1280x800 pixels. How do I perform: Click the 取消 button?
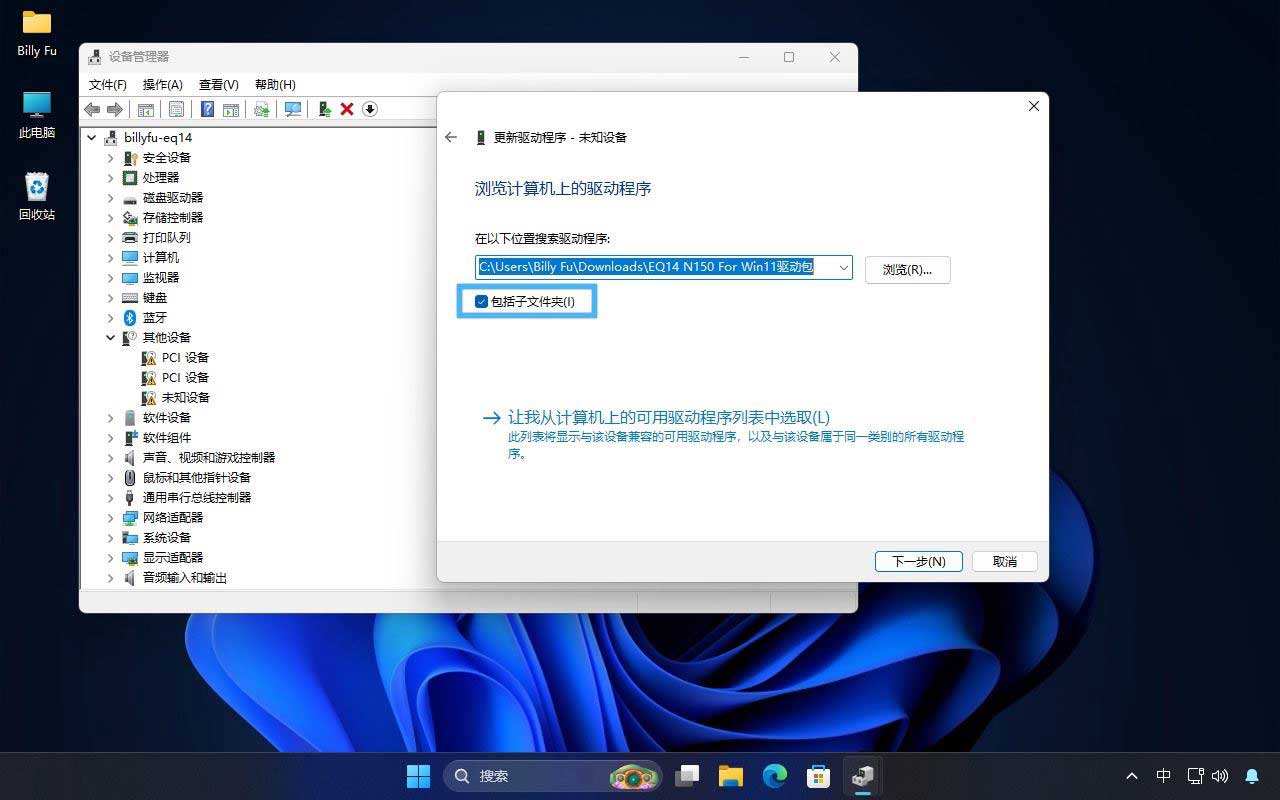pyautogui.click(x=1004, y=561)
